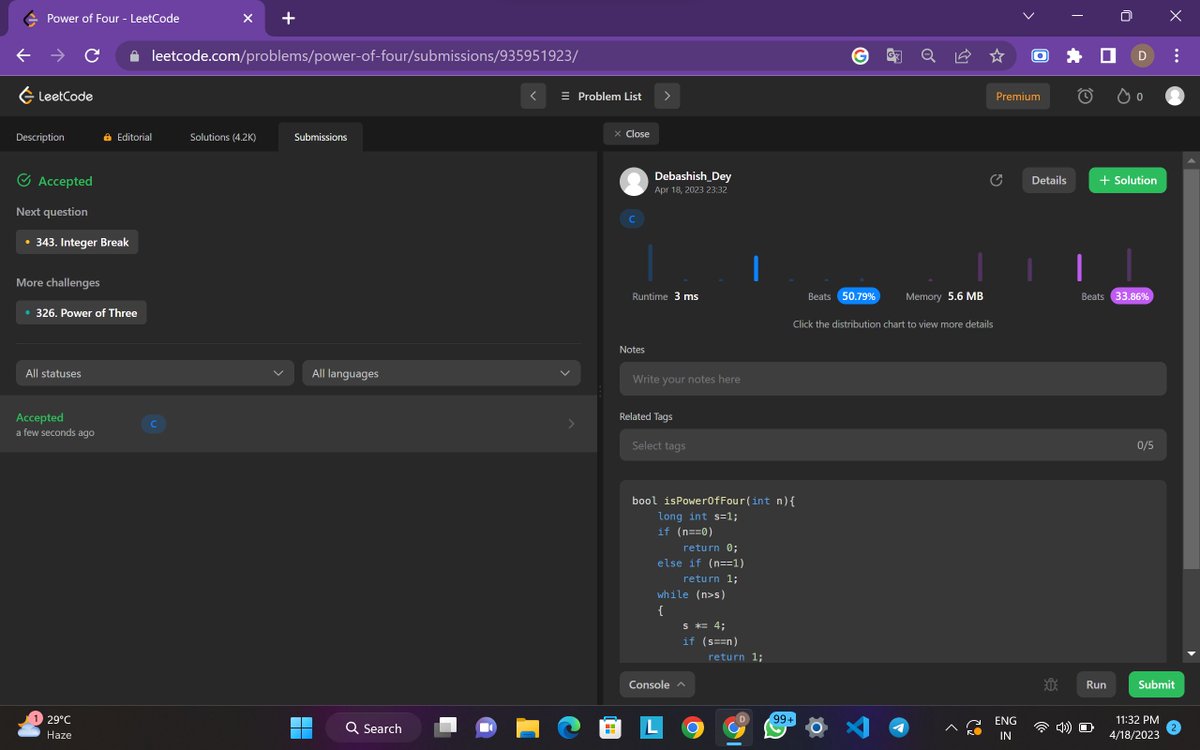The image size is (1200, 750).
Task: Click the taskbar Search box
Action: 375,728
